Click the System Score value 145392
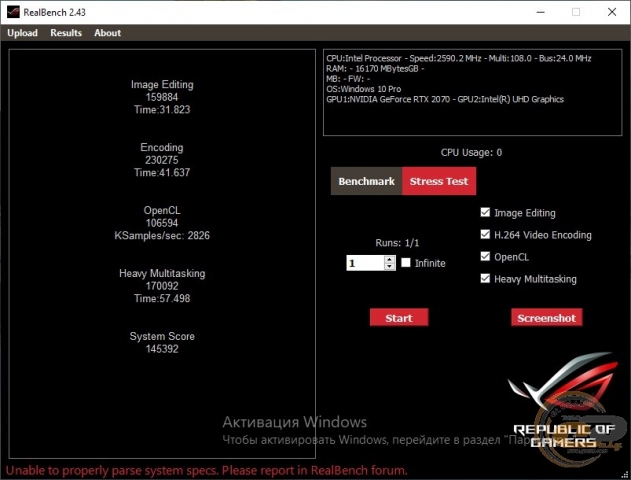Viewport: 631px width, 480px height. pos(162,349)
